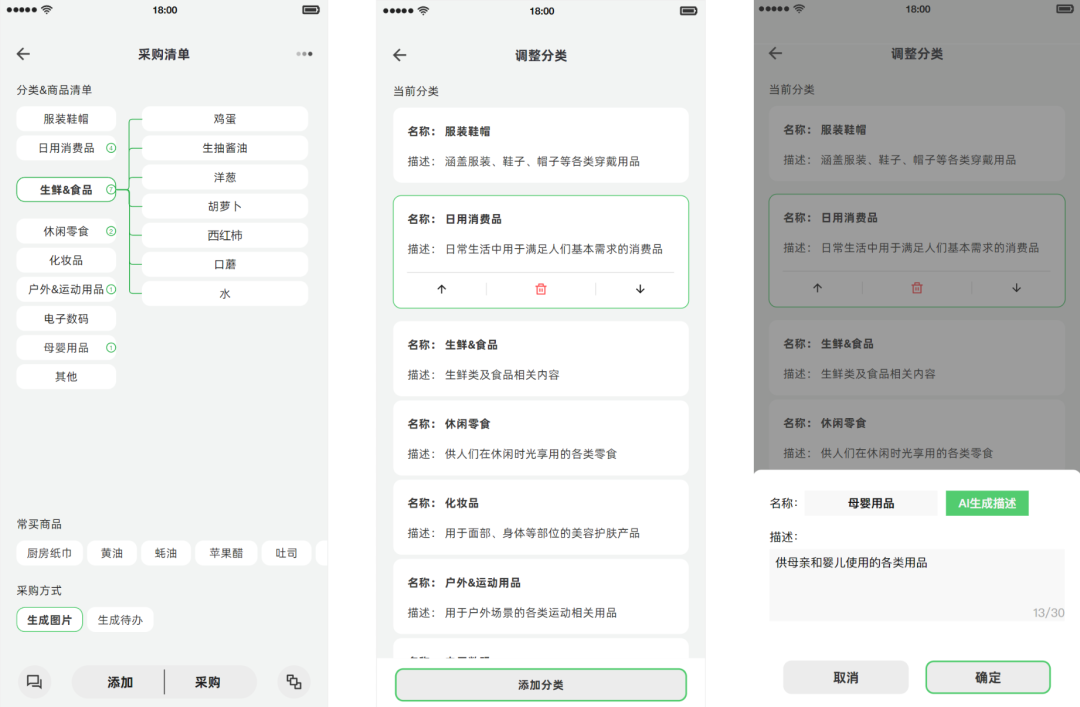Select 生成图片 purchase method
Screen dimensions: 1080x707
point(50,620)
